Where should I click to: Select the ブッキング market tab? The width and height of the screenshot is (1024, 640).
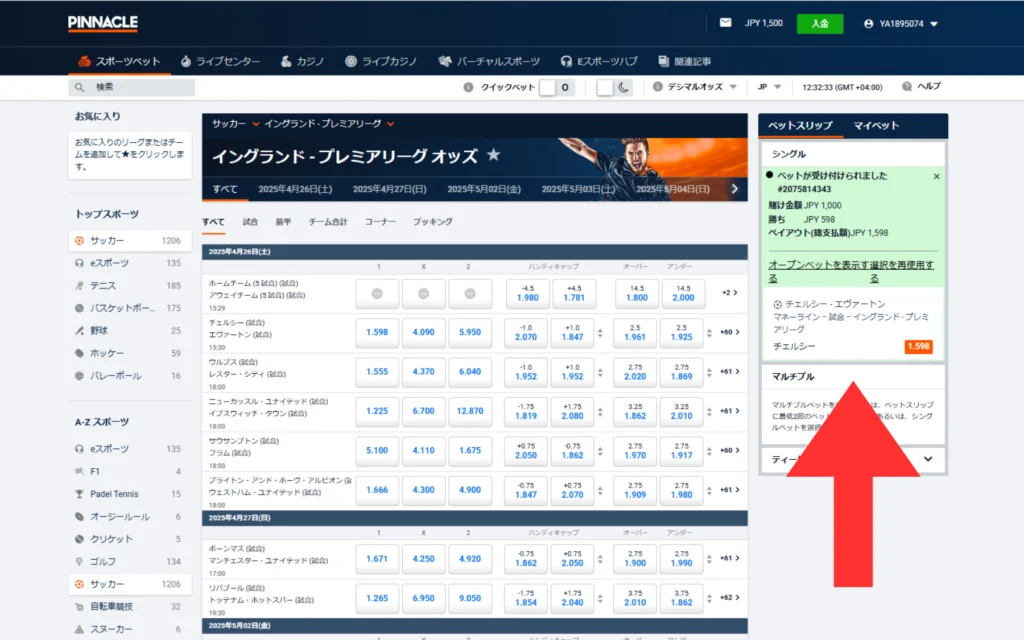pos(432,221)
